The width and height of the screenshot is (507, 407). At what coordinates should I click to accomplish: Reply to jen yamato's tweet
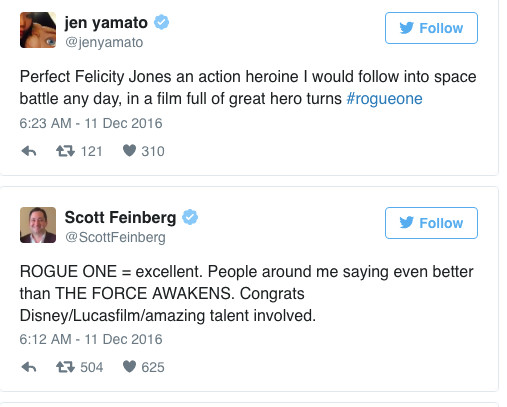coord(29,151)
